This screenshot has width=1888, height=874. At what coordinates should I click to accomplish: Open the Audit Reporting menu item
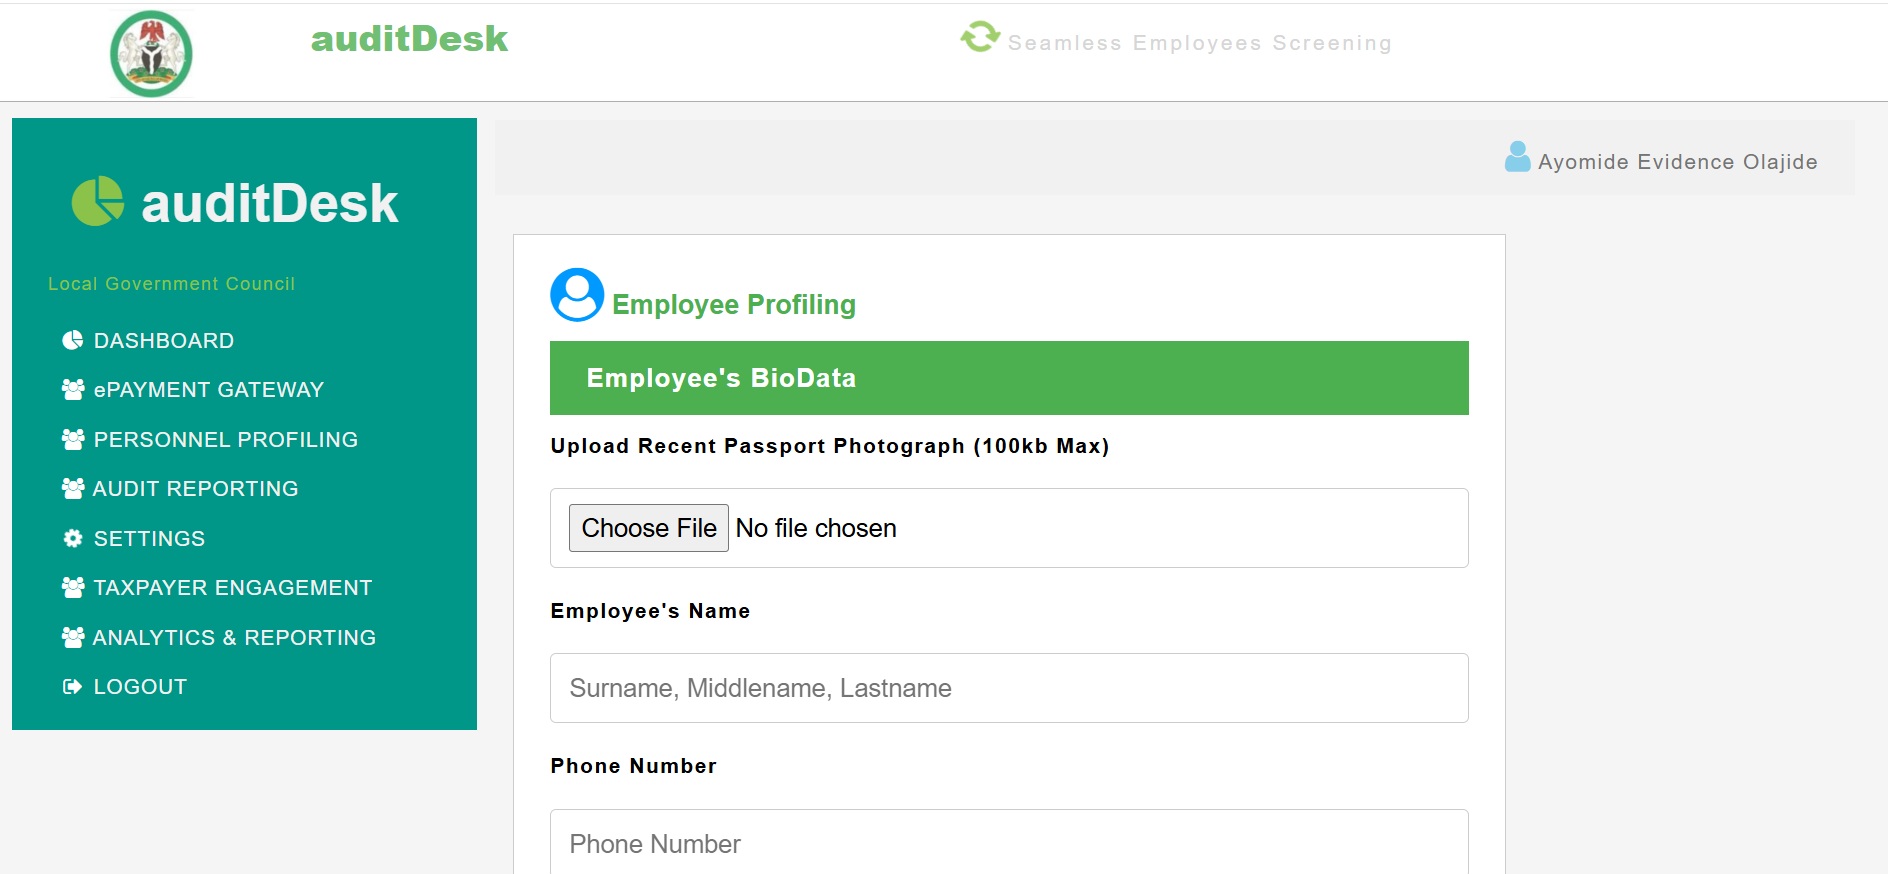click(180, 488)
